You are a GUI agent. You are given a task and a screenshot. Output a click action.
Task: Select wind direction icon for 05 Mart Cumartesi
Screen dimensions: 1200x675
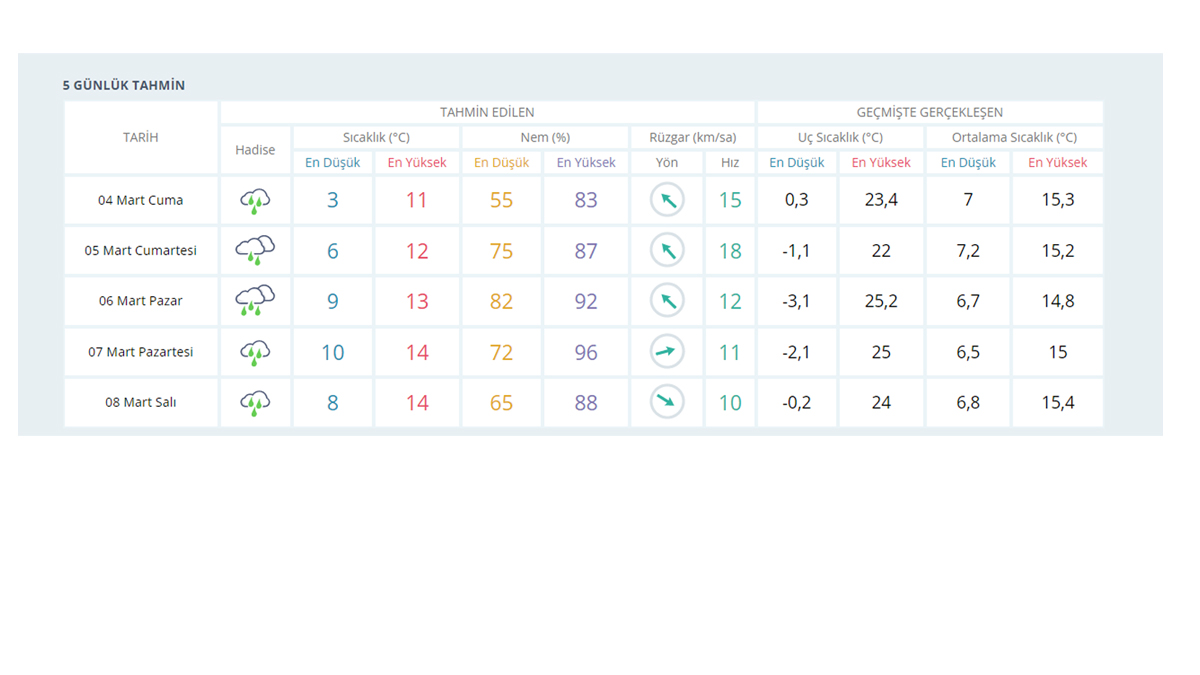point(667,251)
